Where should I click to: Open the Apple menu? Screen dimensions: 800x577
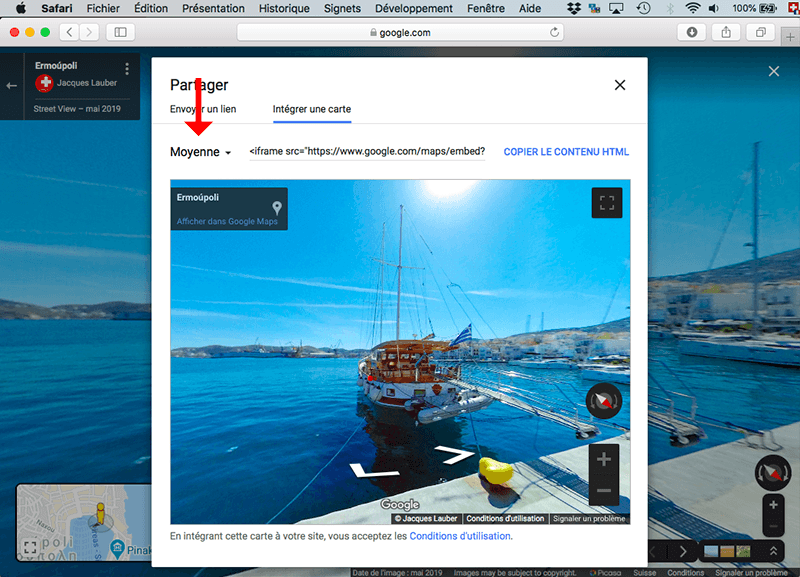[20, 8]
